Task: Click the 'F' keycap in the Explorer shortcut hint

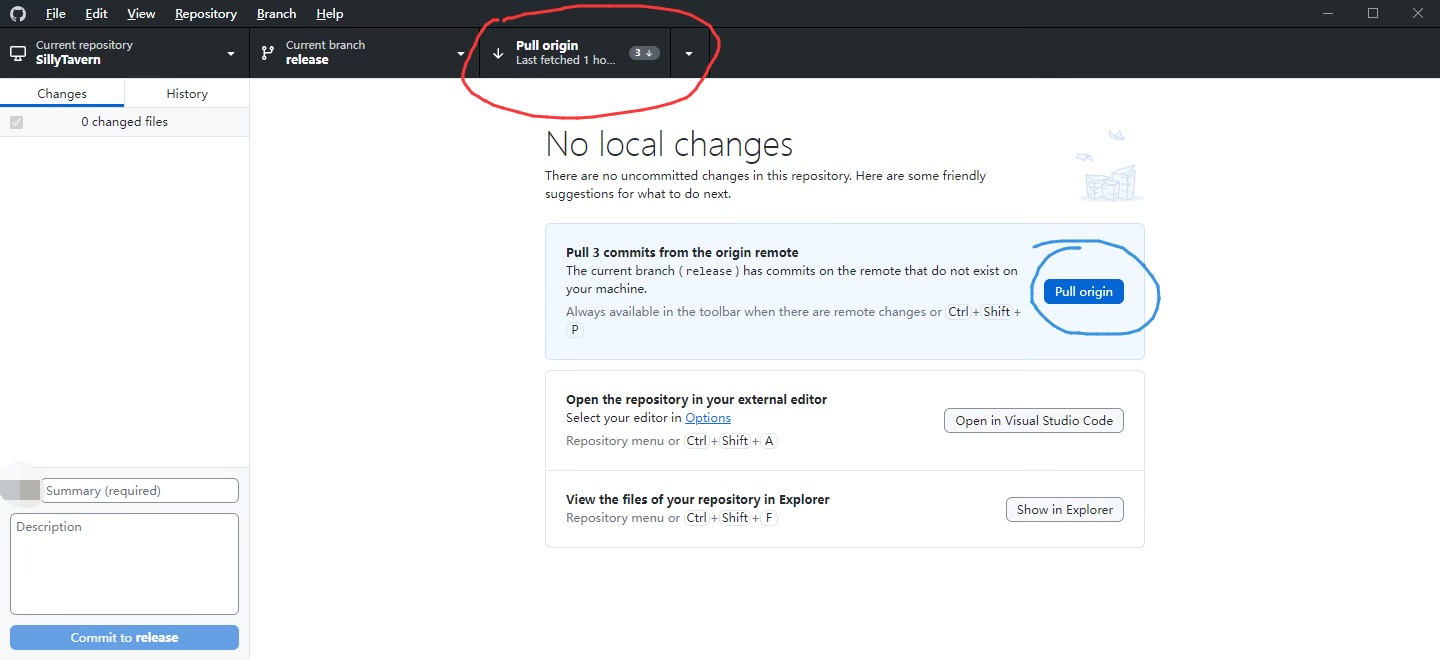Action: coord(769,518)
